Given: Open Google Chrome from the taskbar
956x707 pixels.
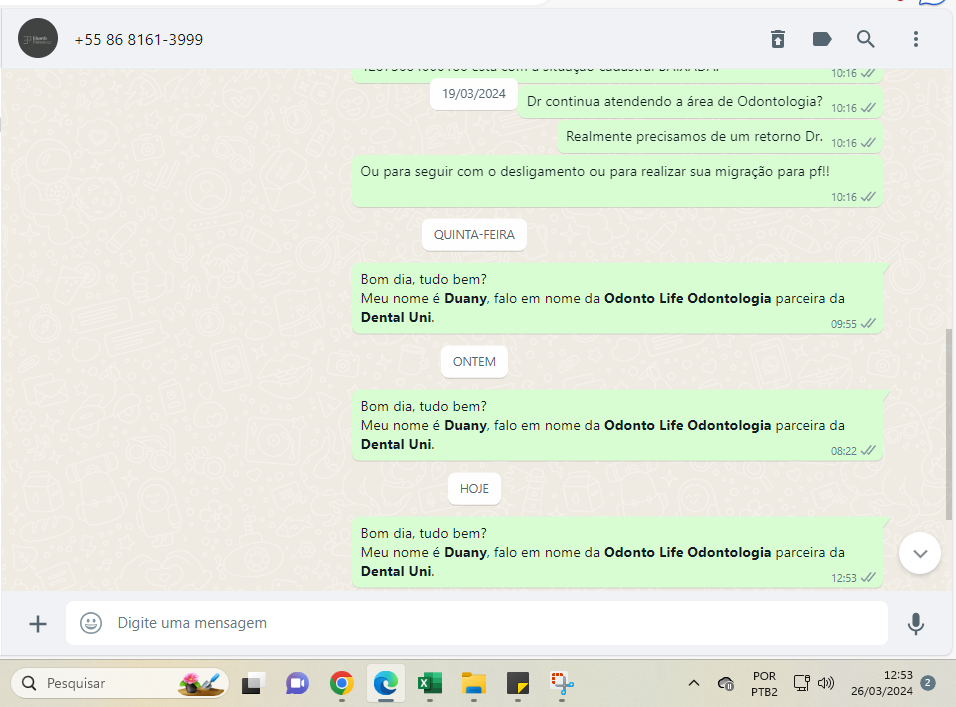Looking at the screenshot, I should tap(341, 683).
